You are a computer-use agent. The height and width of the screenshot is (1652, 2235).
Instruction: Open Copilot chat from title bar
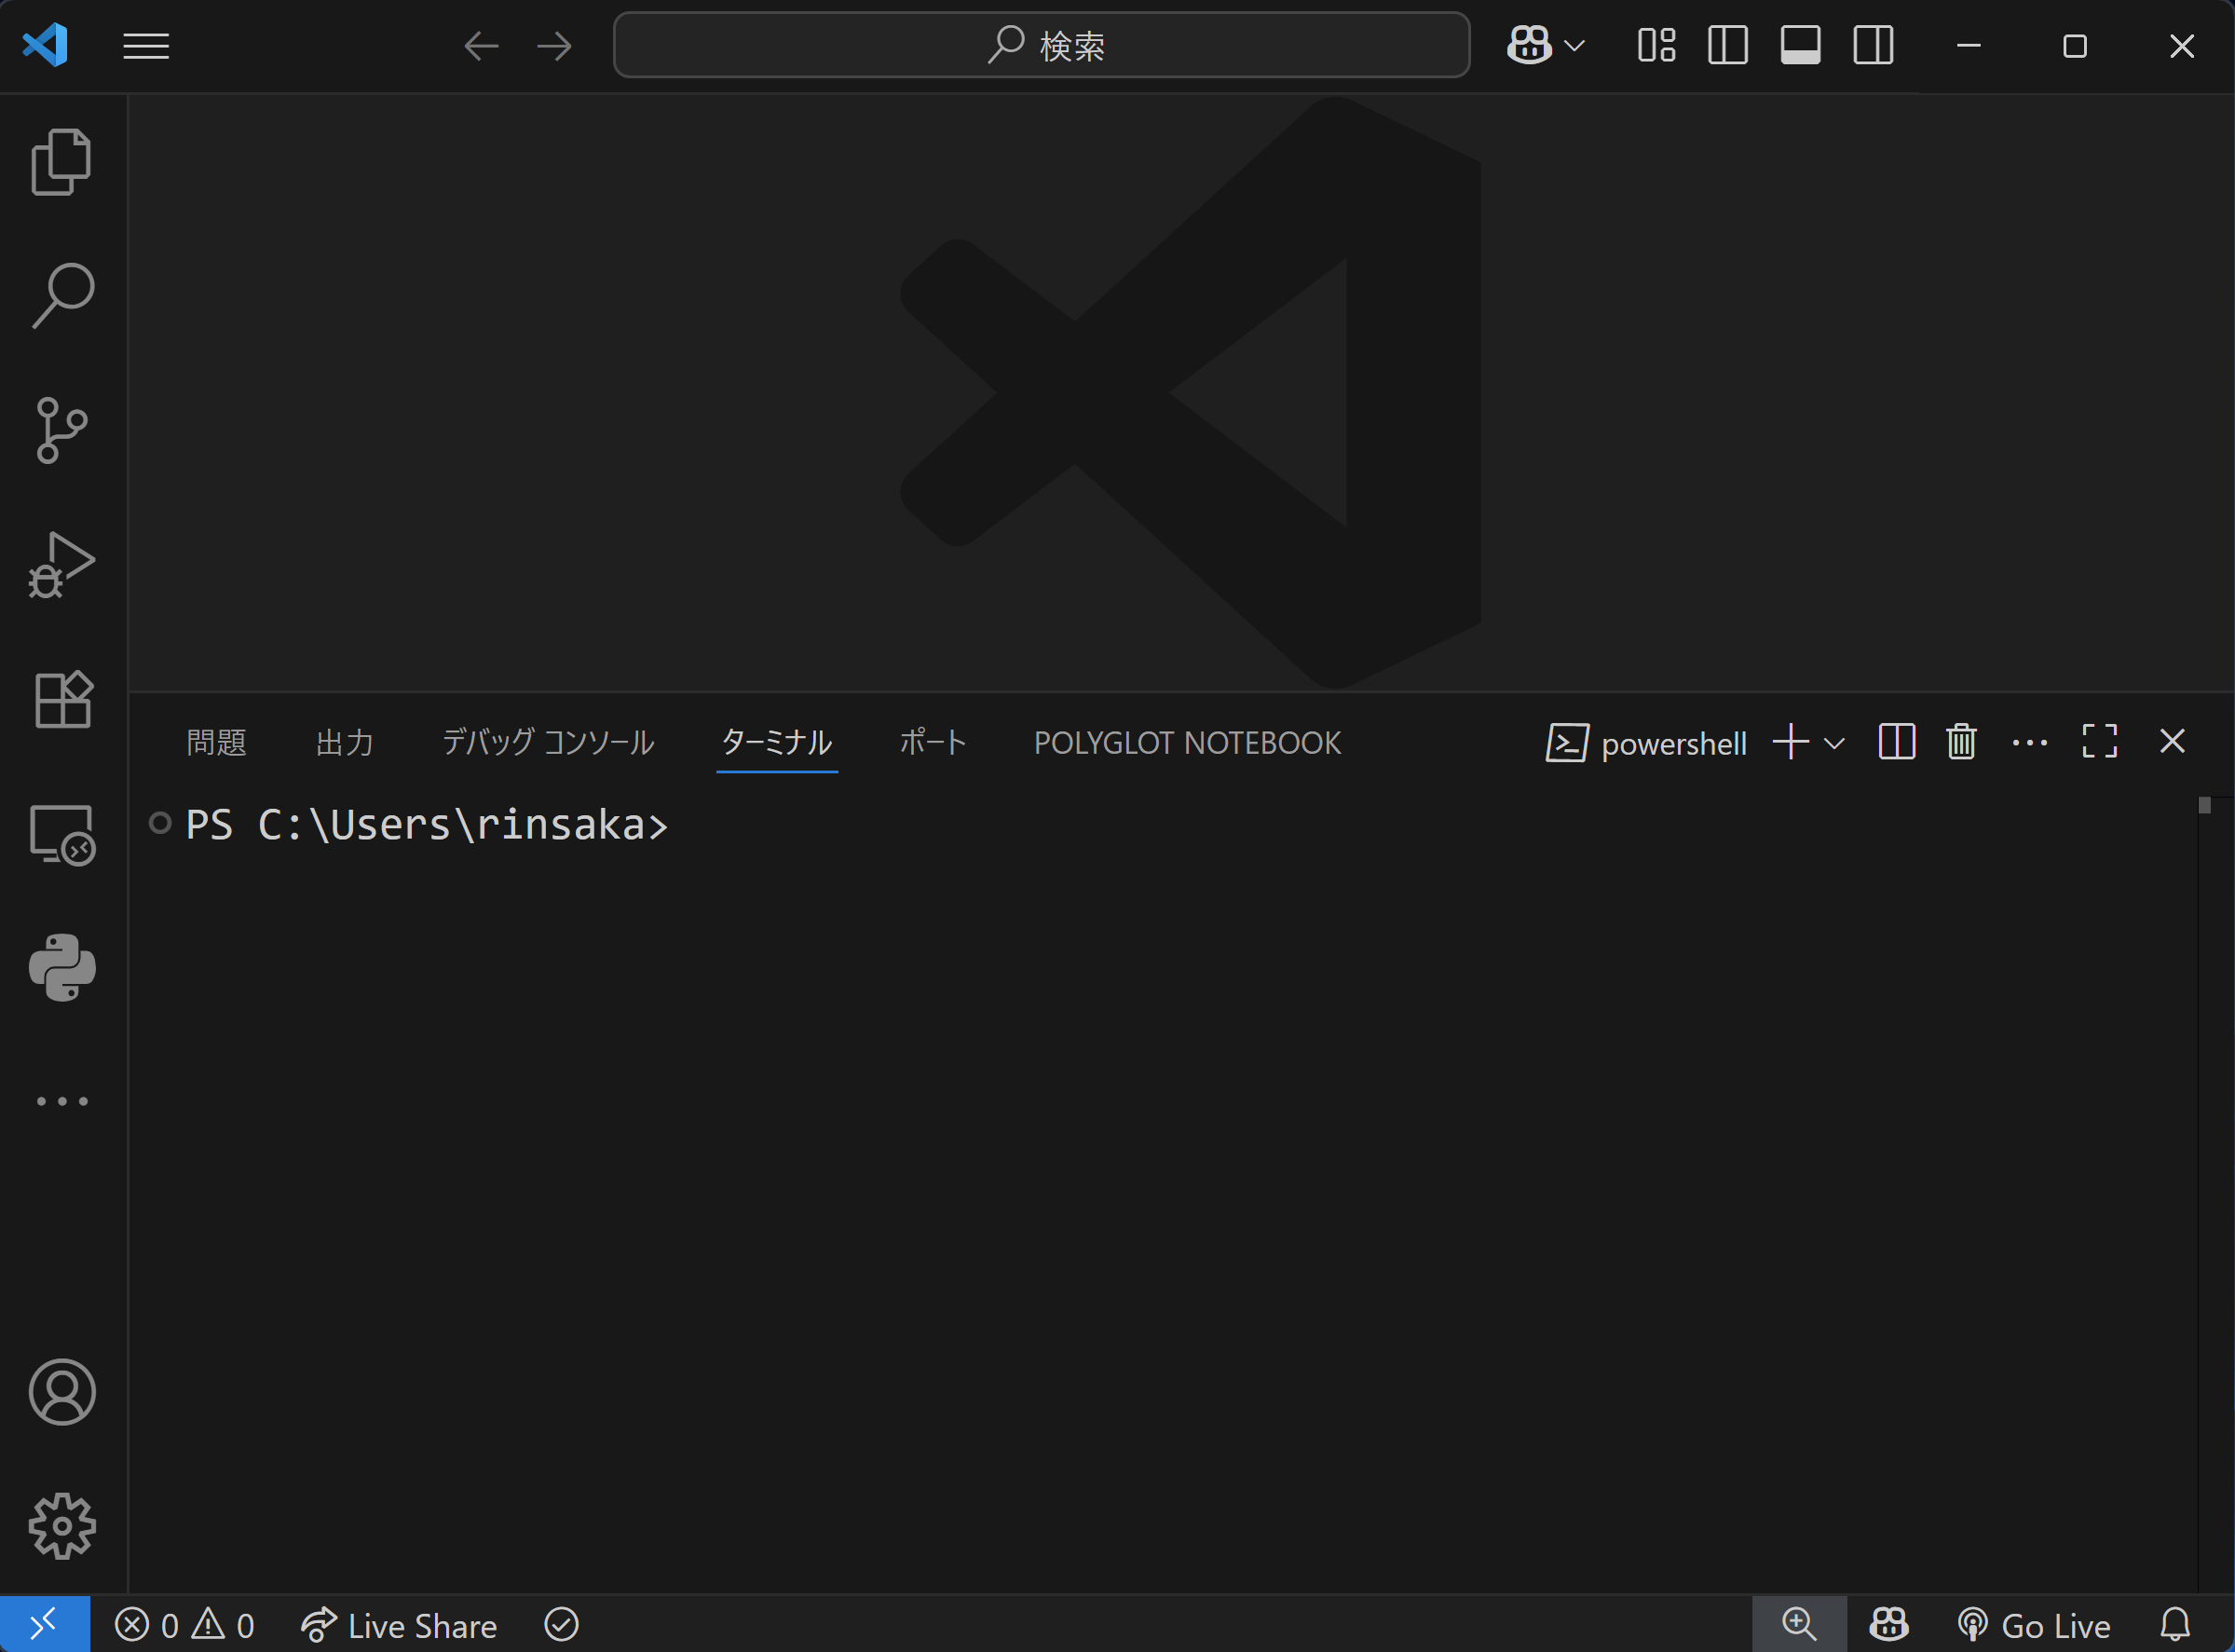pos(1528,45)
